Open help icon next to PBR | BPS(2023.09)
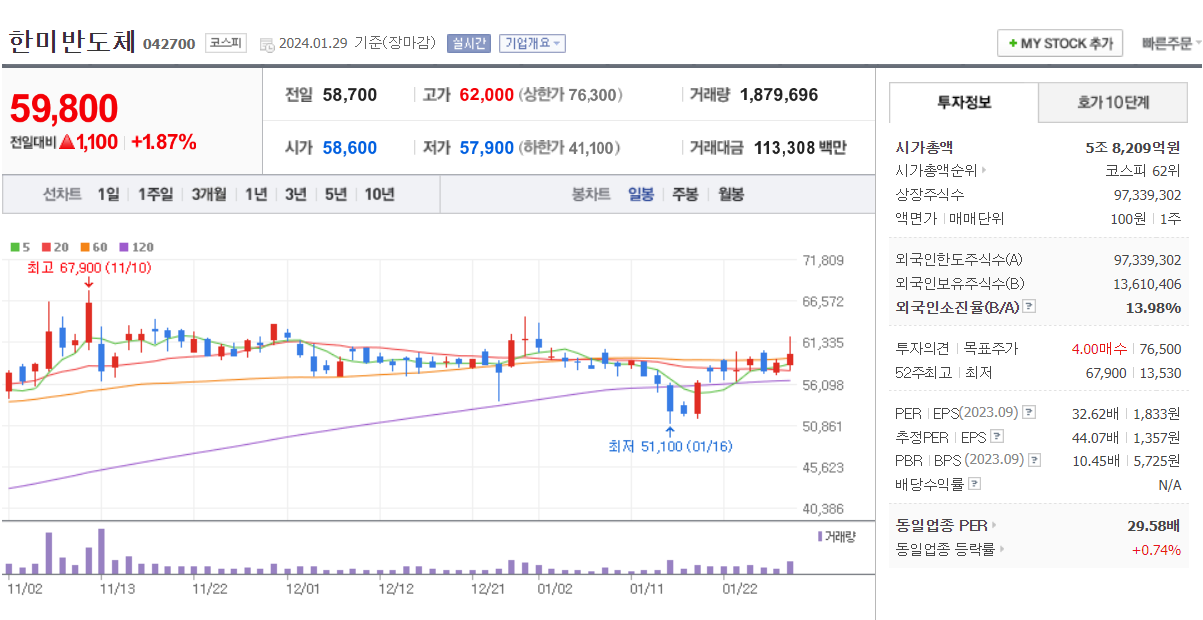Image resolution: width=1203 pixels, height=620 pixels. pos(1034,460)
